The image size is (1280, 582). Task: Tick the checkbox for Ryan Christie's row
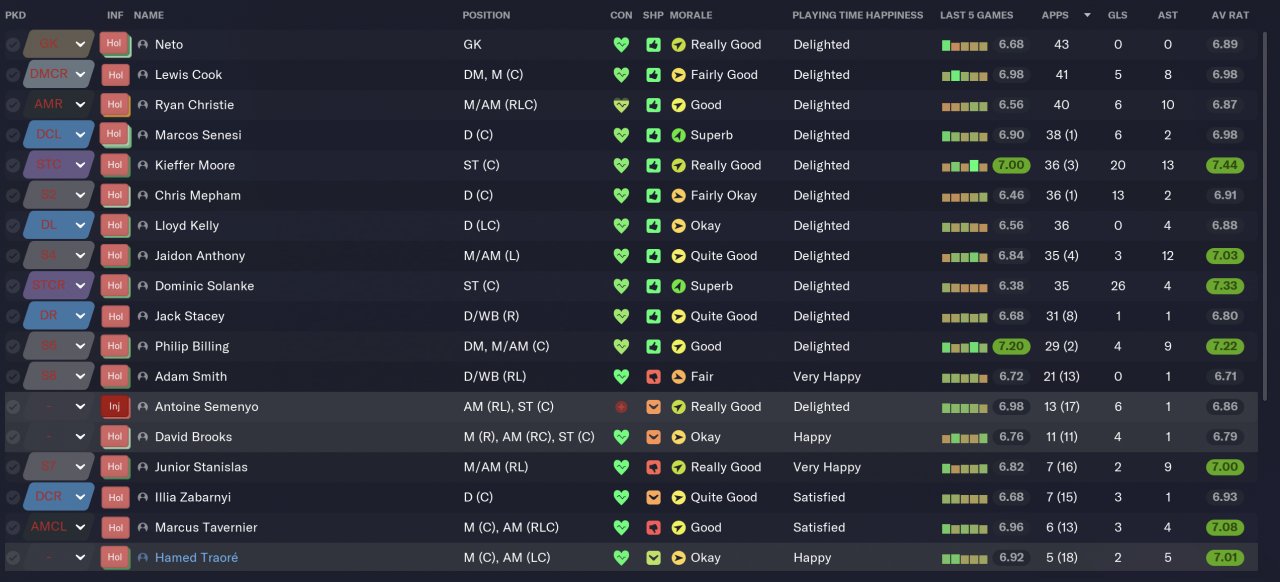[12, 105]
